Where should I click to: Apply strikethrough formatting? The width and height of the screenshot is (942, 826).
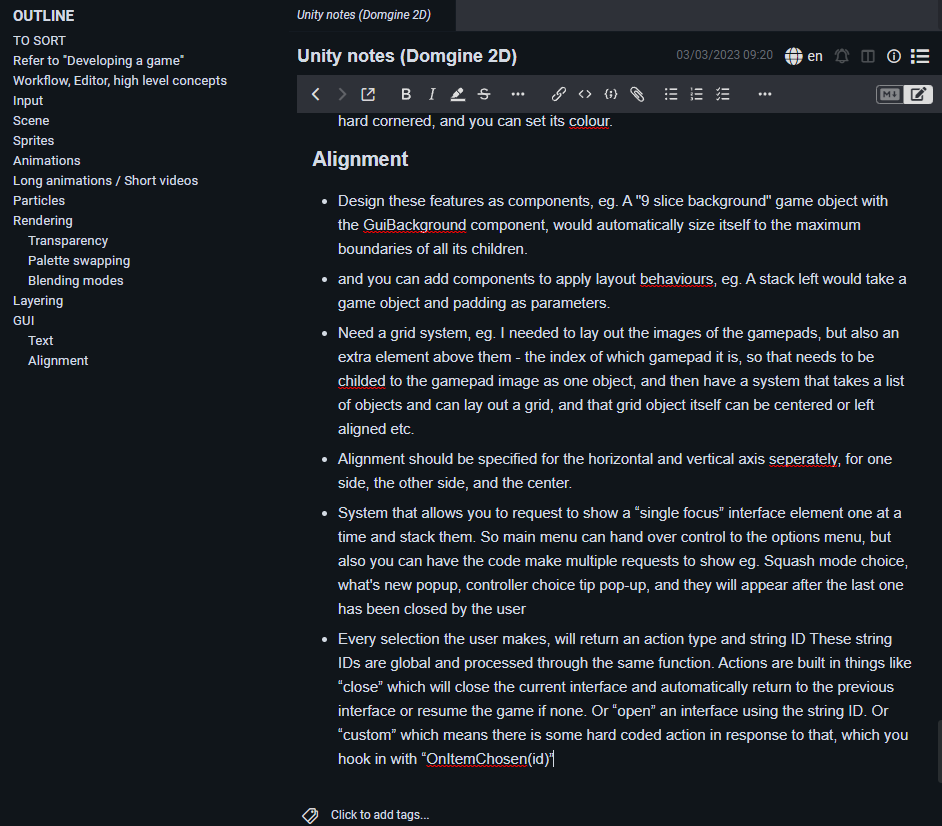[x=484, y=94]
